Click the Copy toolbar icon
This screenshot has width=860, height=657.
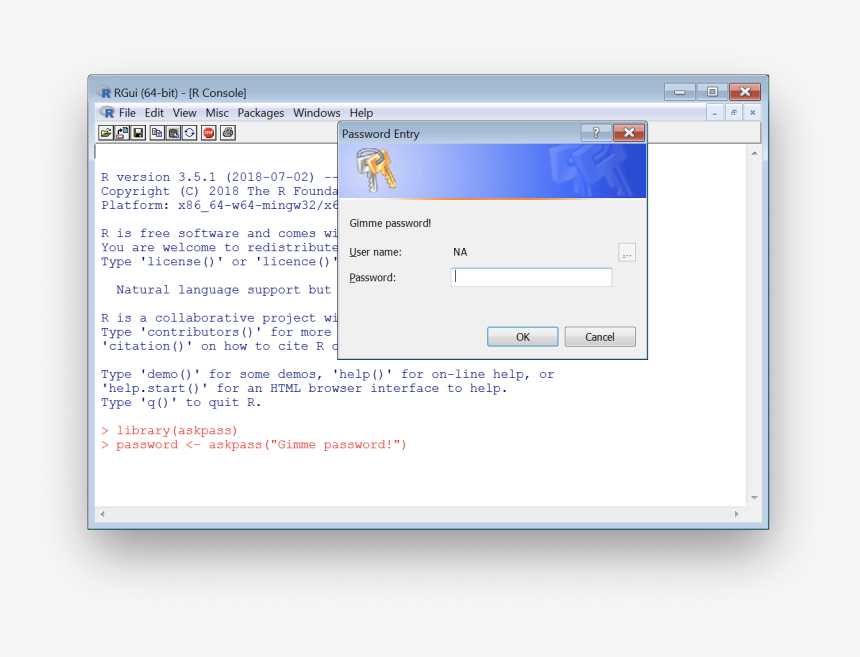coord(157,133)
